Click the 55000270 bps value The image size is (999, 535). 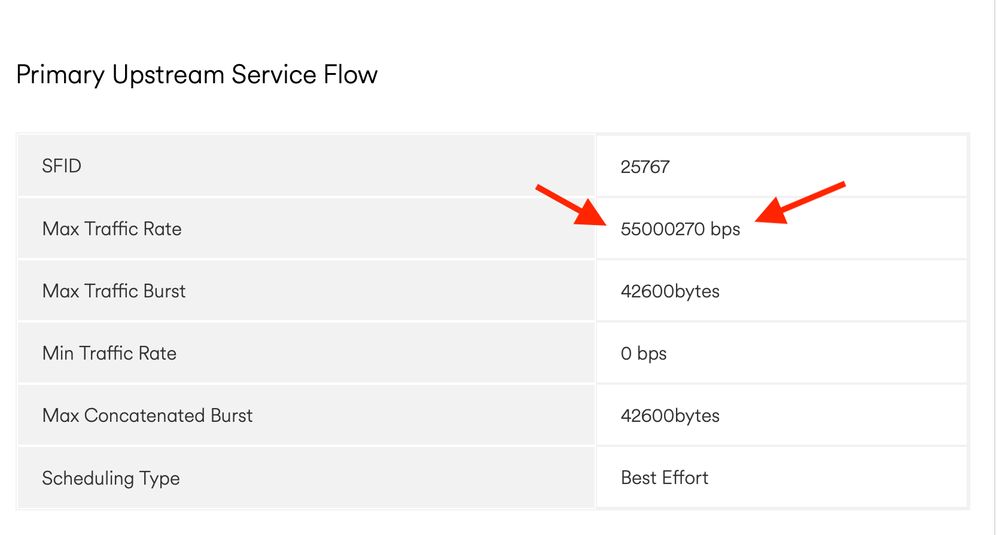point(680,229)
